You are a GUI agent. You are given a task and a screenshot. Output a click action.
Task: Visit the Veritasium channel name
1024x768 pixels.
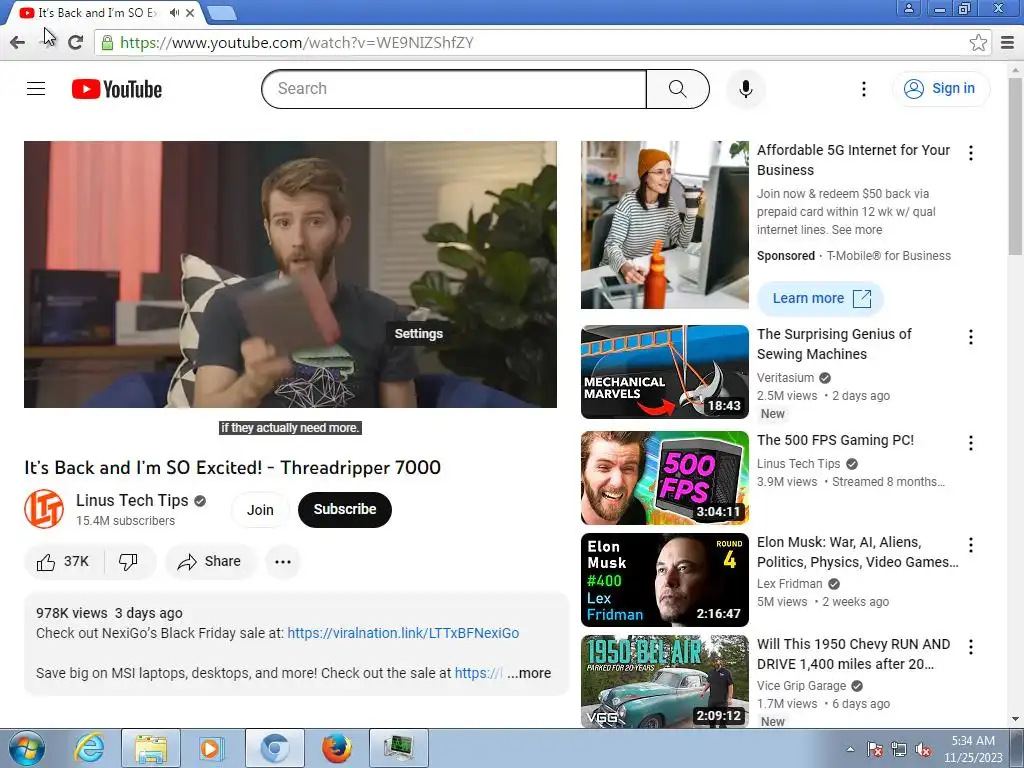point(786,377)
